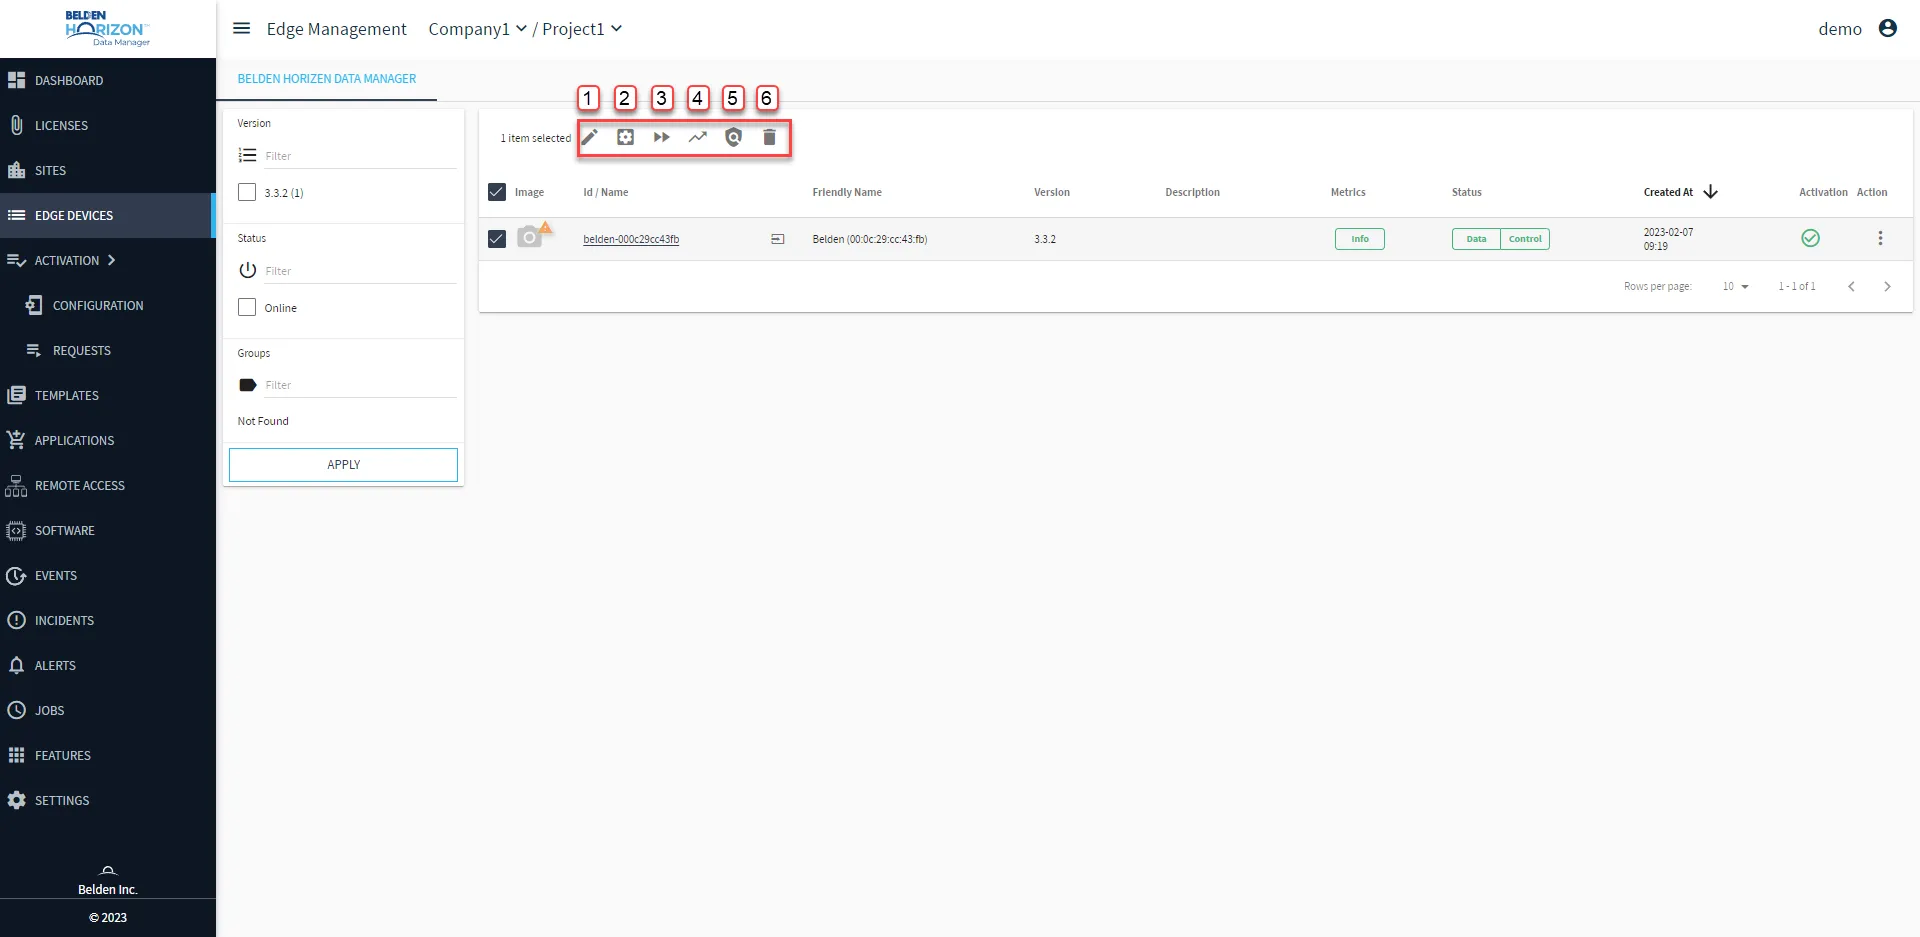Image resolution: width=1920 pixels, height=937 pixels.
Task: Click the Info metrics button
Action: coord(1360,239)
